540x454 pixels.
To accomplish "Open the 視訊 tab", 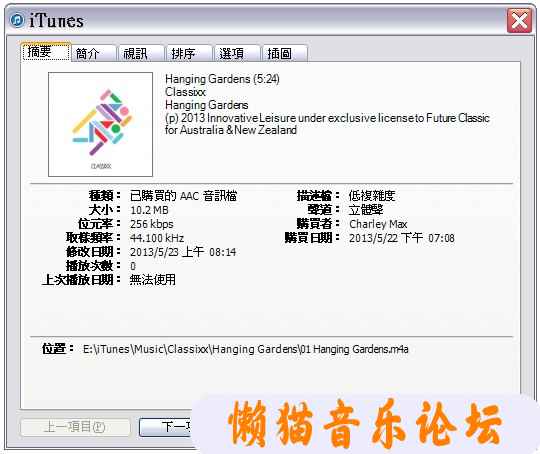I will coord(141,53).
